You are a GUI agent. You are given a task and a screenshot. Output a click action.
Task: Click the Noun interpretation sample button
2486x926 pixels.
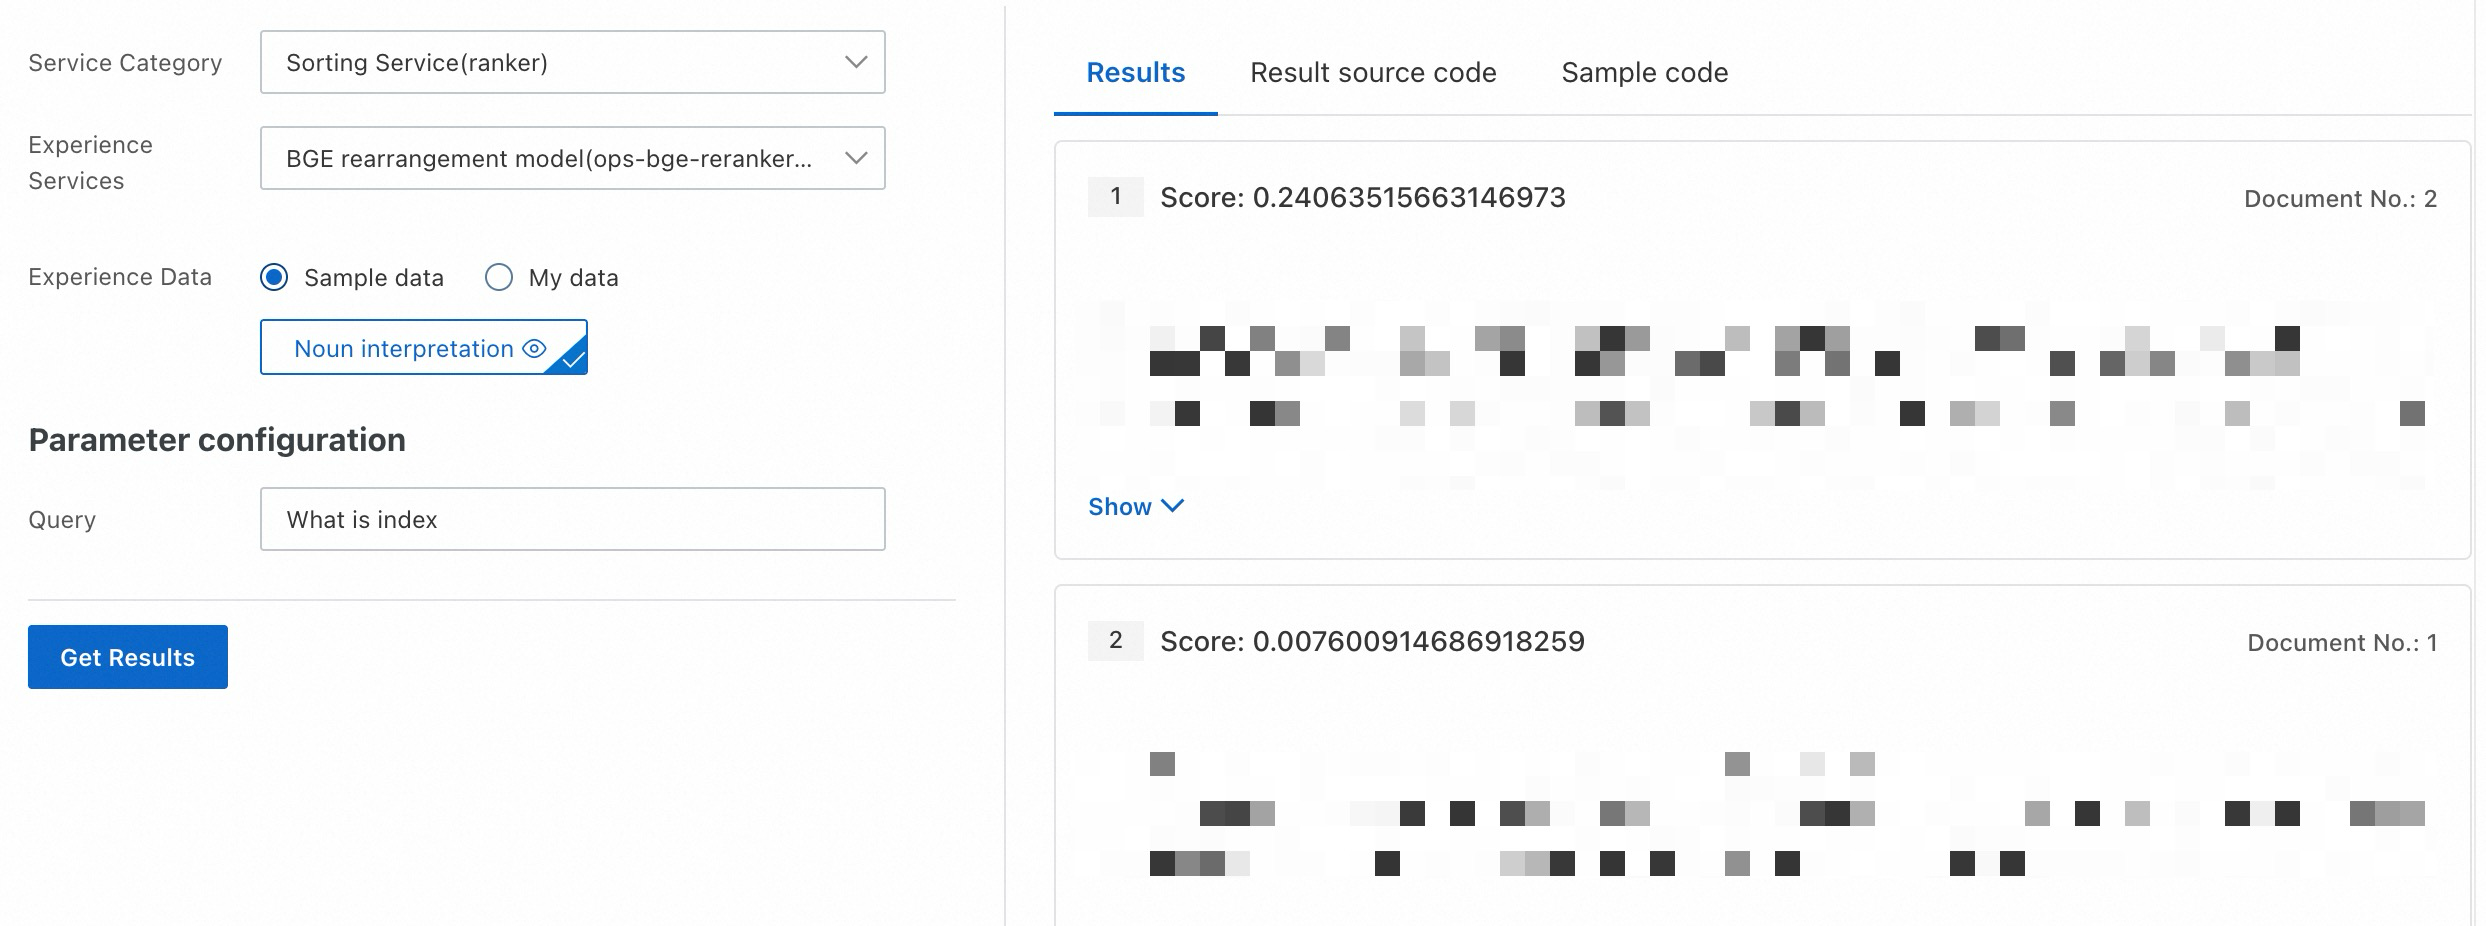tap(404, 348)
